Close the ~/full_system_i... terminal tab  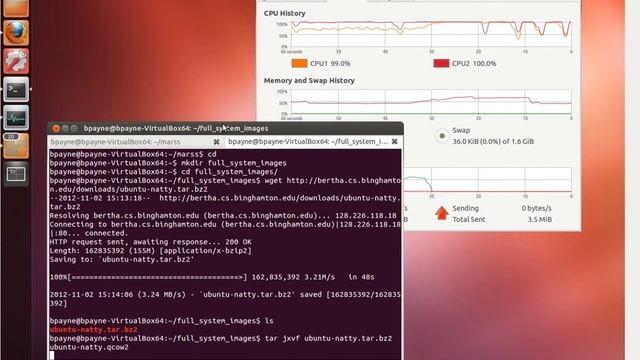[x=394, y=142]
